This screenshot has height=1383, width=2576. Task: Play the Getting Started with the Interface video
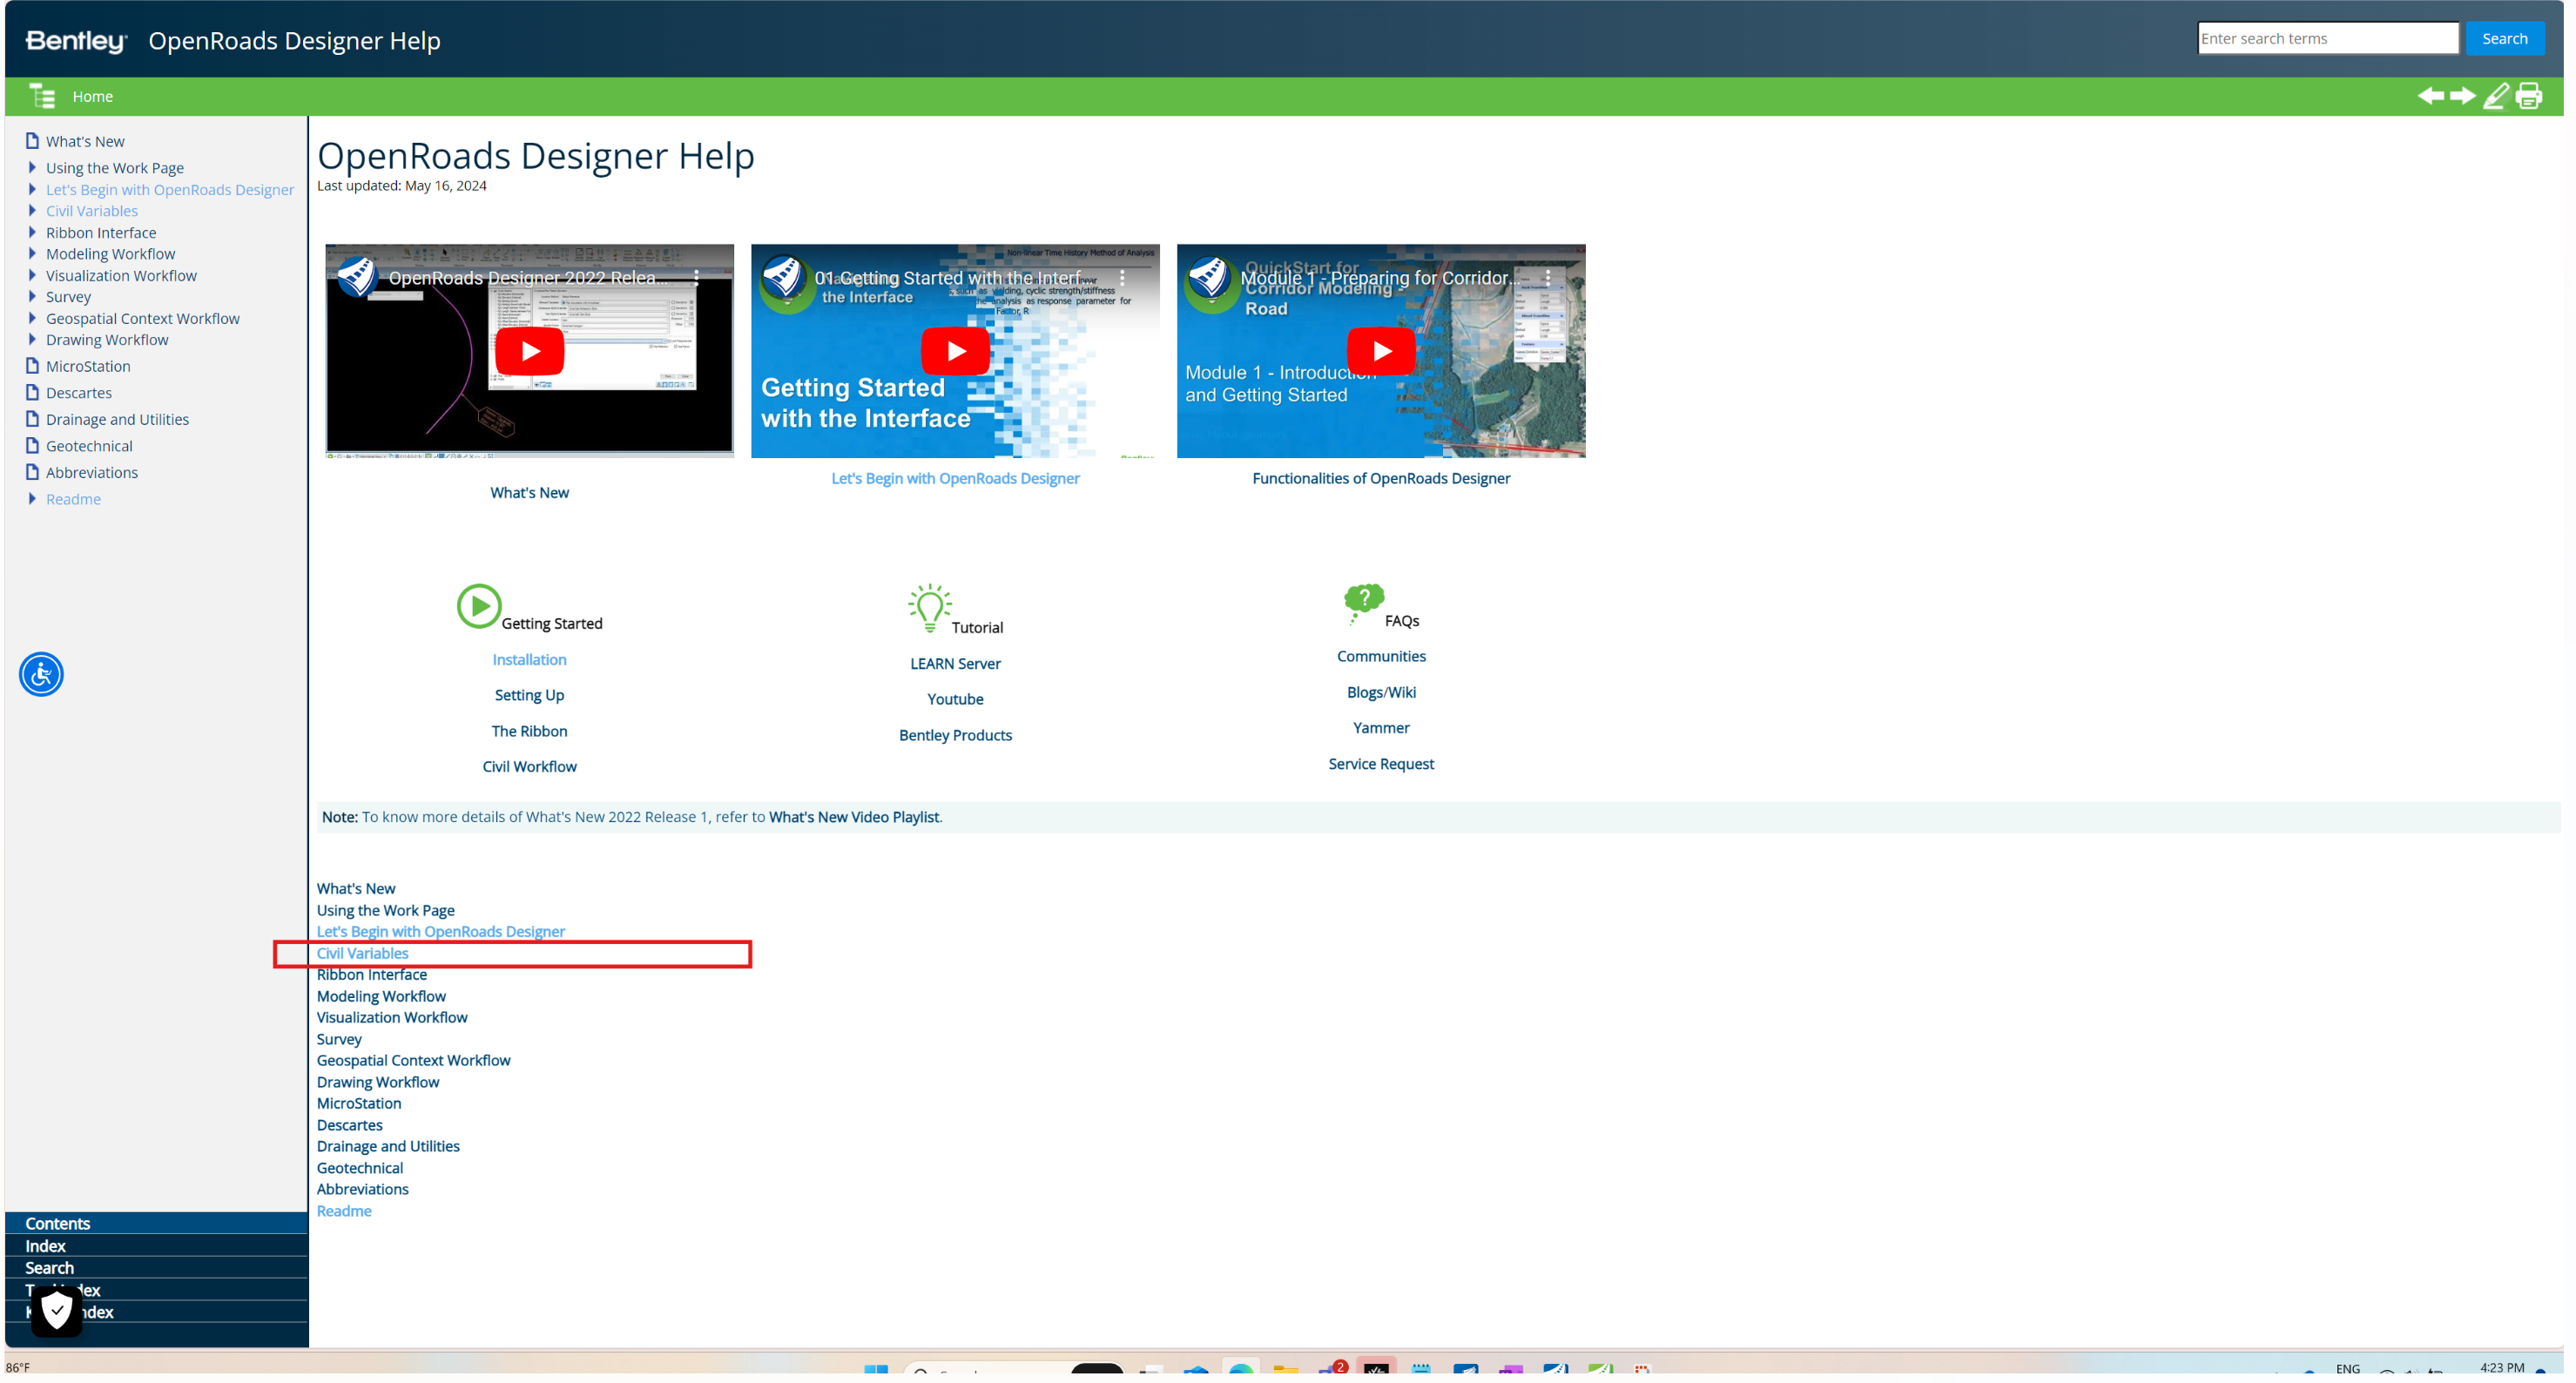coord(955,351)
